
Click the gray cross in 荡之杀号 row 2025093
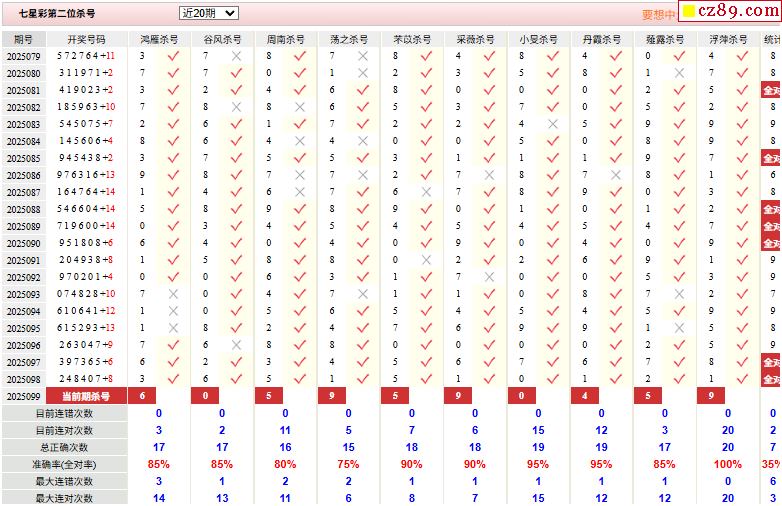click(363, 294)
